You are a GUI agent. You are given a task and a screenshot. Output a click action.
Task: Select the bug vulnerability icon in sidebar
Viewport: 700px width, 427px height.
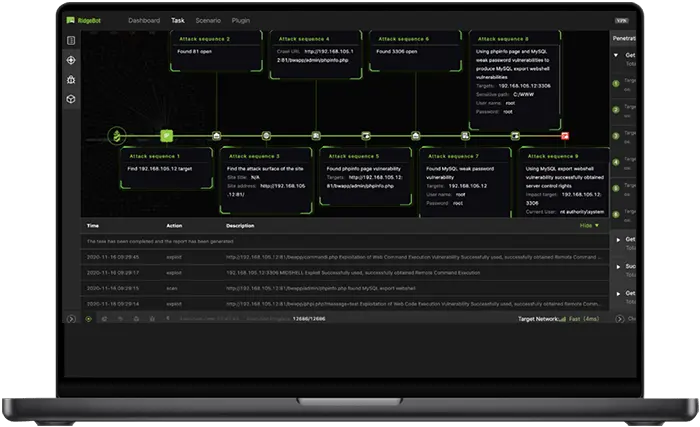click(71, 80)
